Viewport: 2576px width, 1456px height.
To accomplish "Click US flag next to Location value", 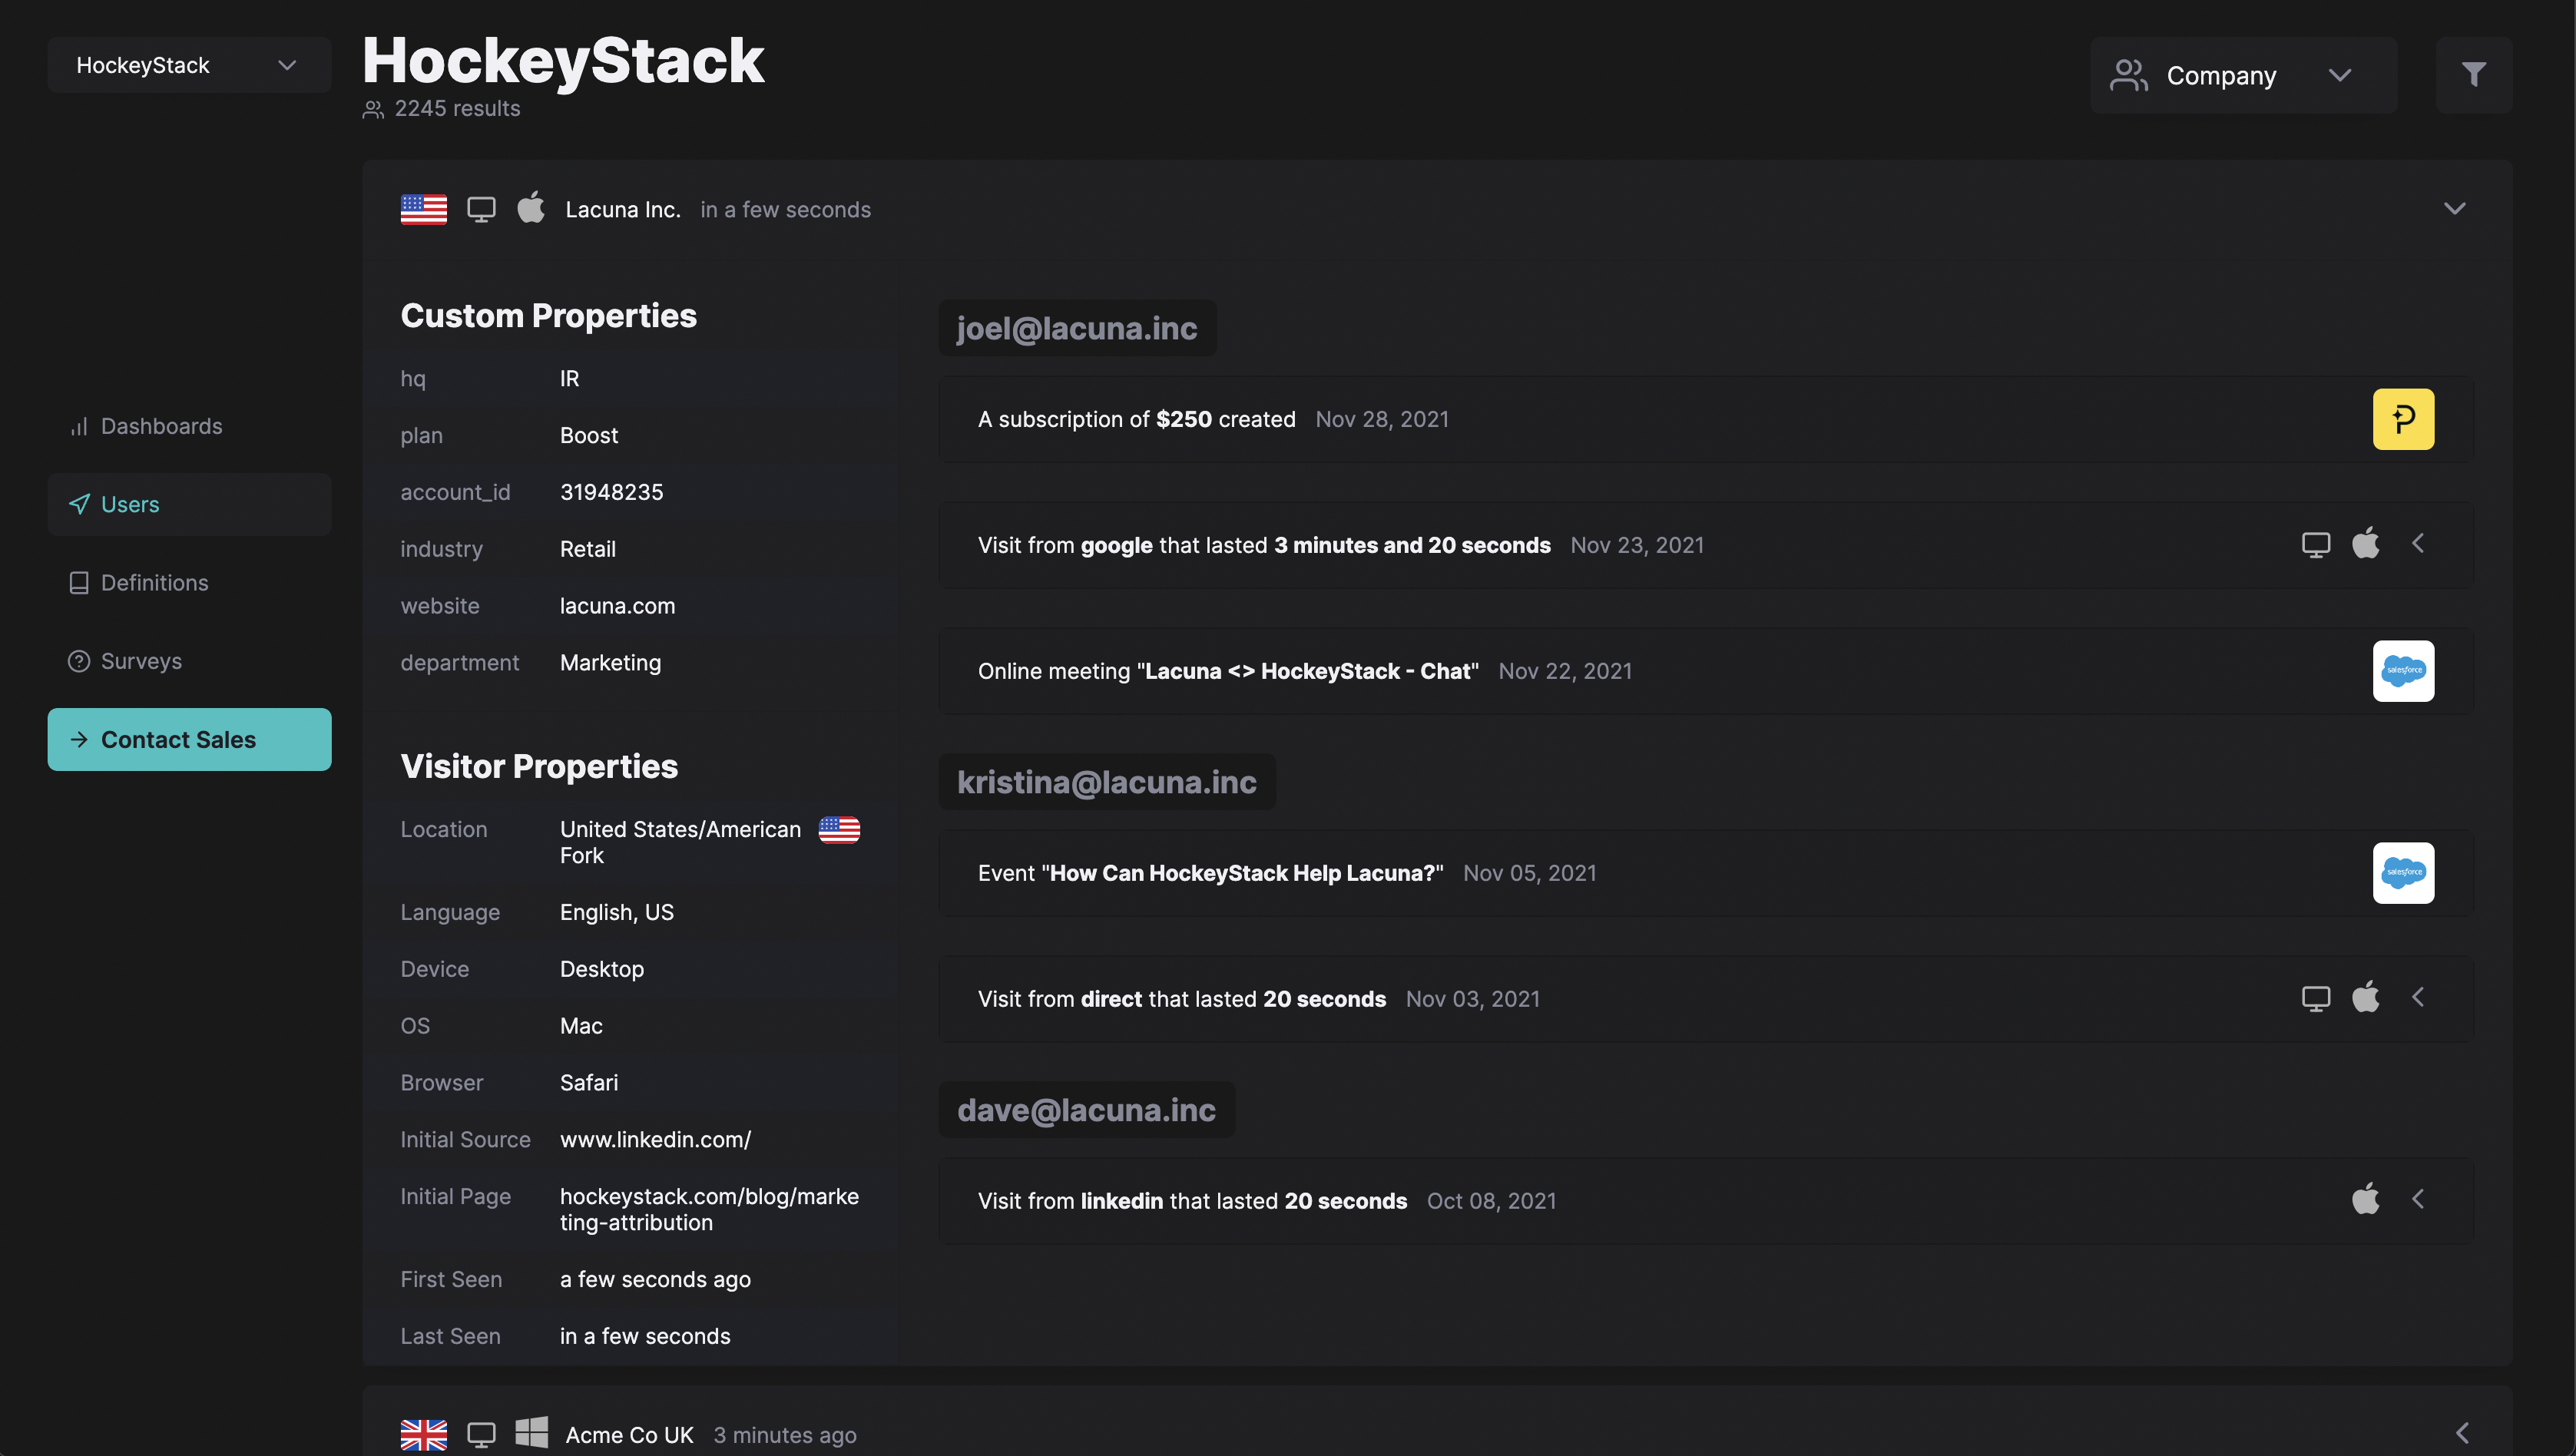I will pyautogui.click(x=839, y=830).
